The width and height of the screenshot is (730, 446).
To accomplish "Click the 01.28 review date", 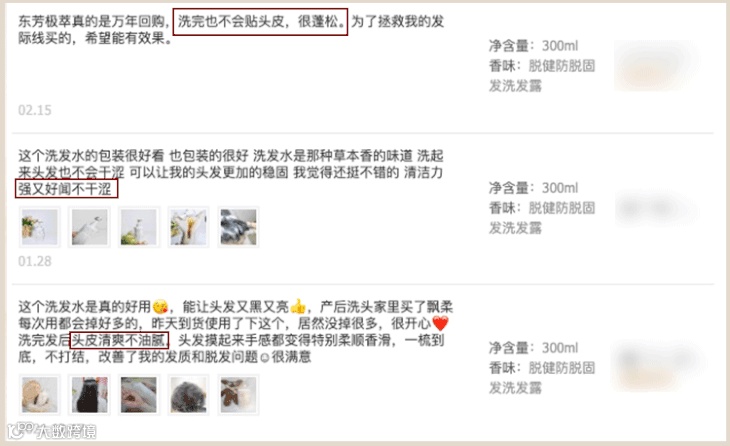I will point(35,261).
